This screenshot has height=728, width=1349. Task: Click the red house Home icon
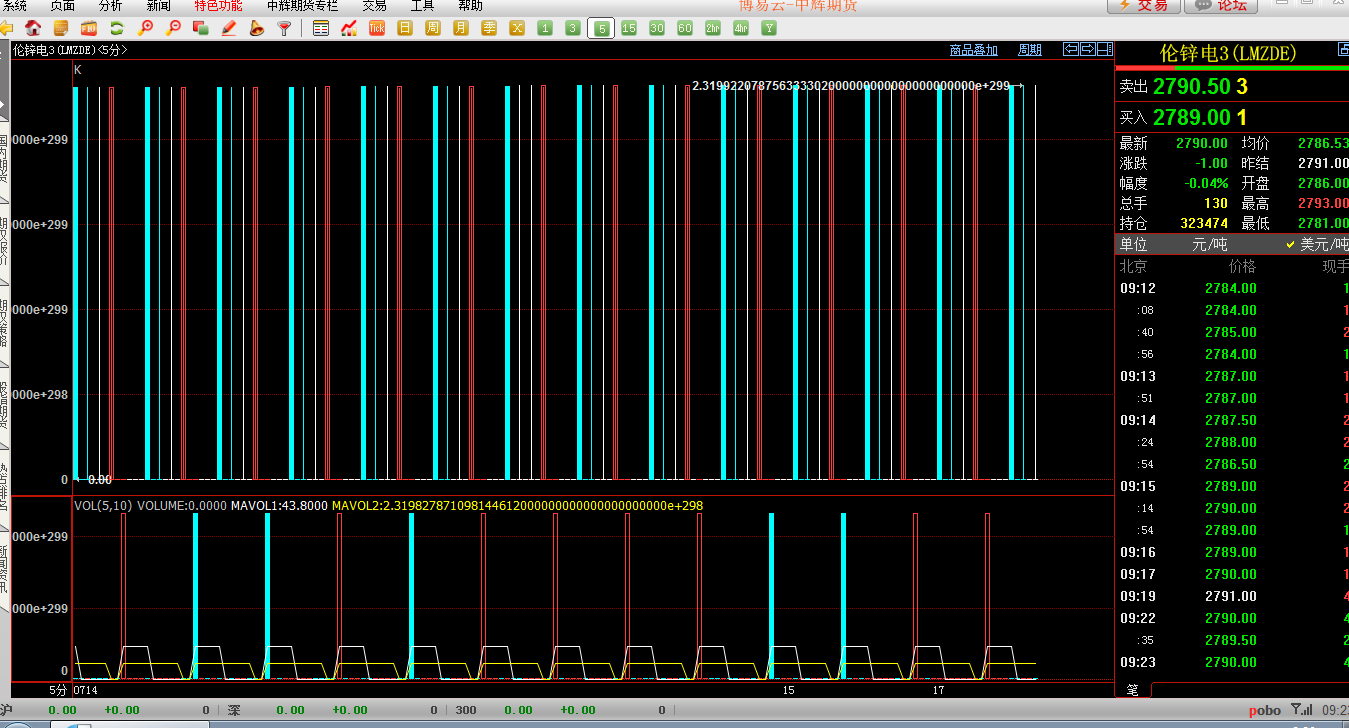(33, 28)
